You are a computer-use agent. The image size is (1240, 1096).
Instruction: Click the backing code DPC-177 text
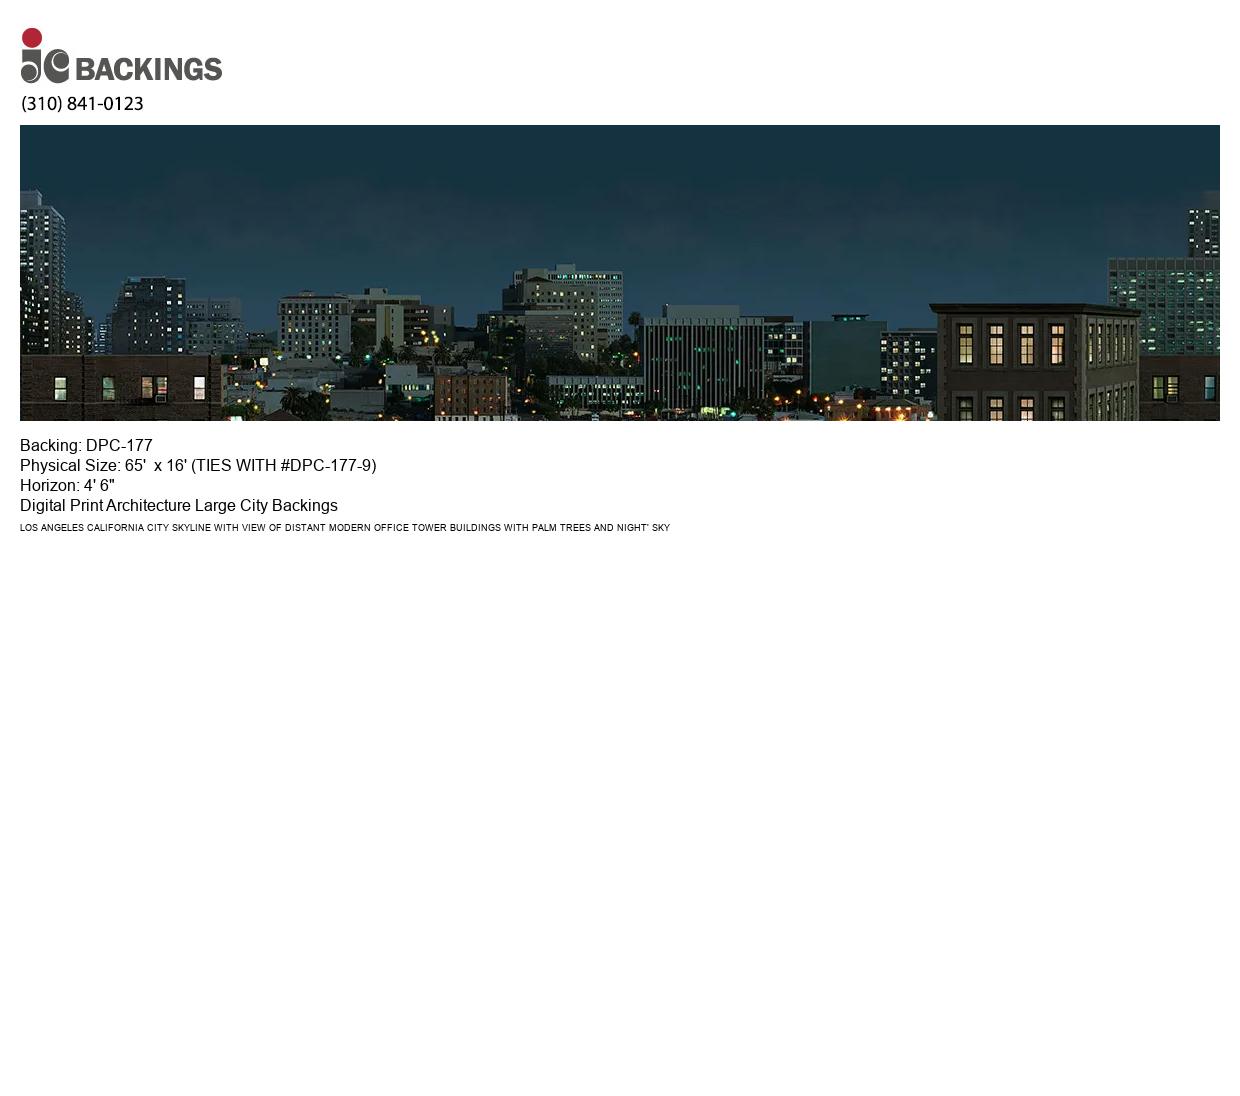[x=119, y=446]
